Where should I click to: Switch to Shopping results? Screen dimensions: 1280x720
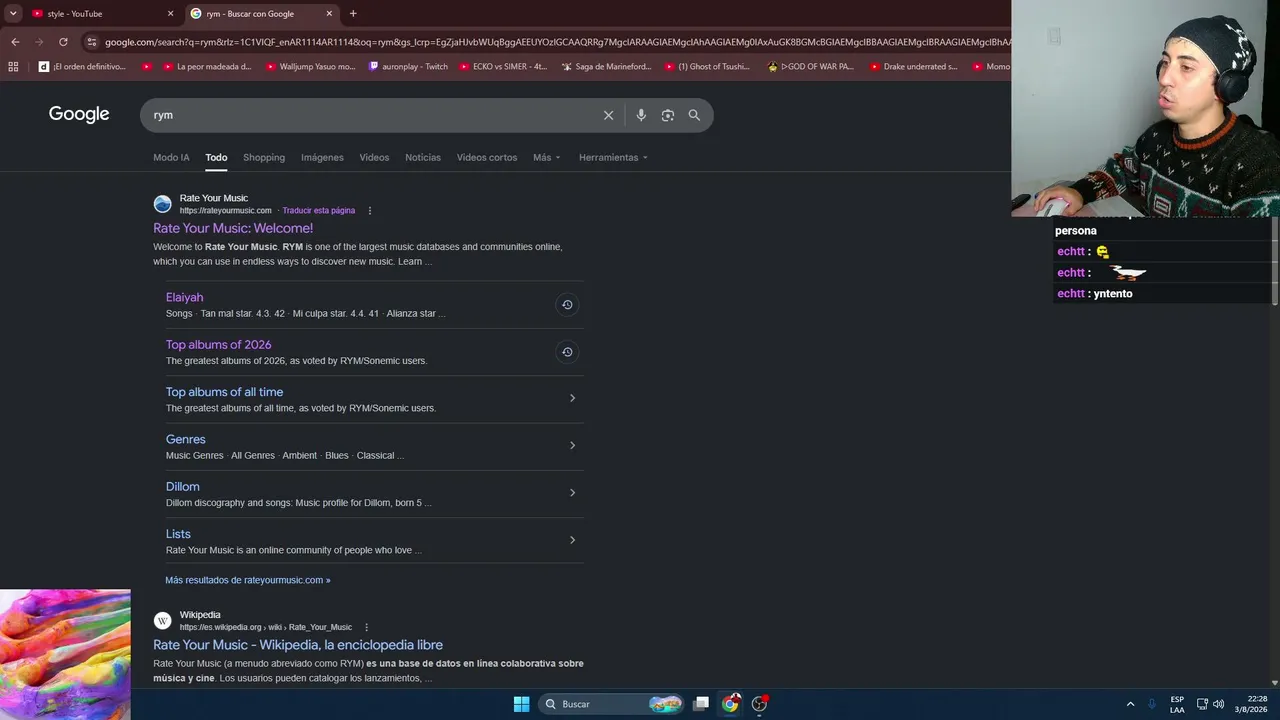pos(264,158)
